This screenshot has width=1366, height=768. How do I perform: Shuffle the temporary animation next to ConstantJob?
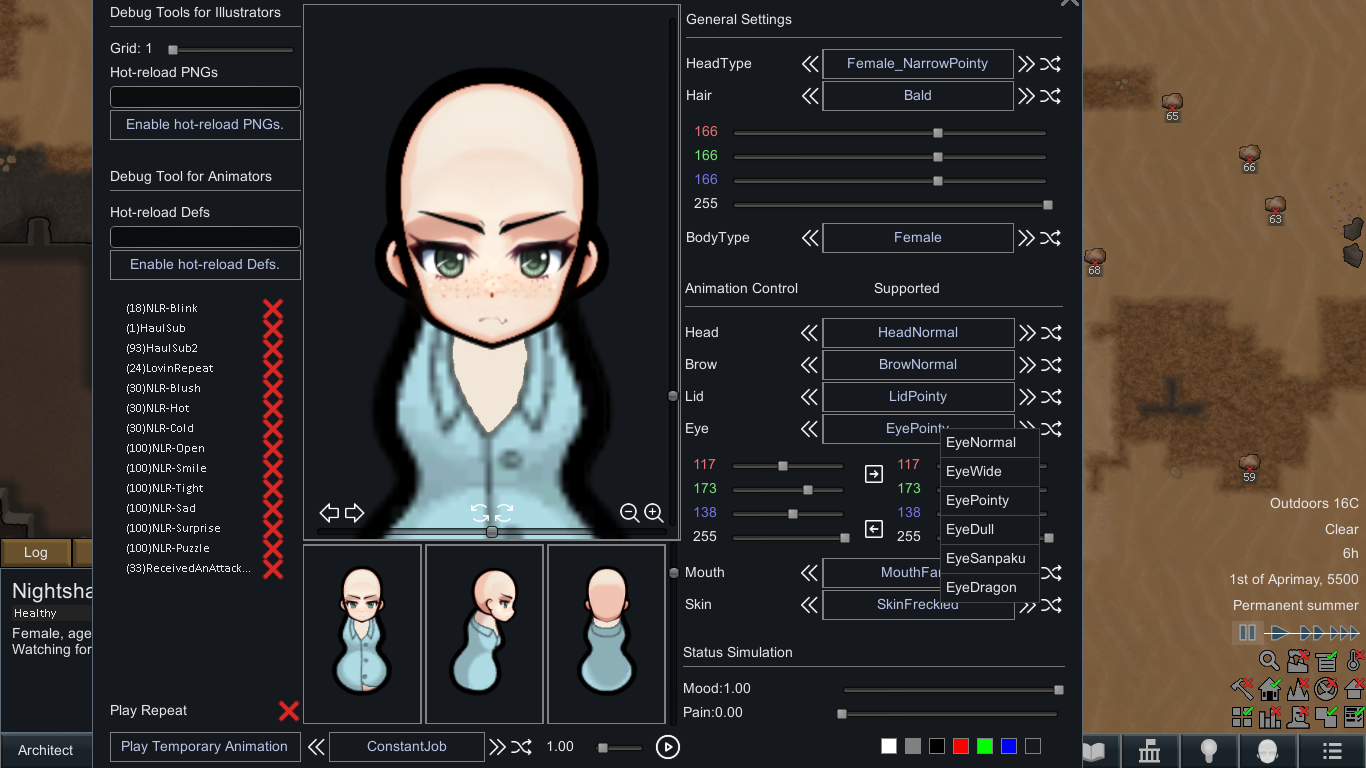521,747
